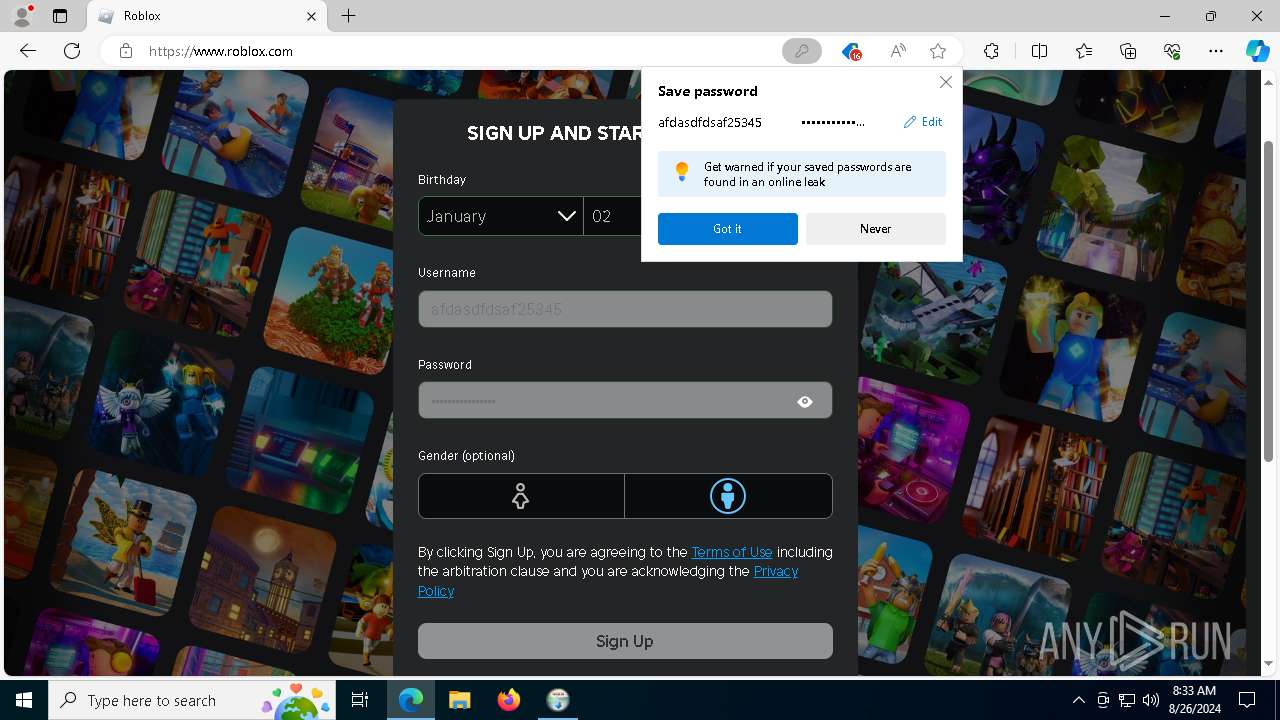Click the Username input field
The image size is (1280, 720).
click(625, 309)
